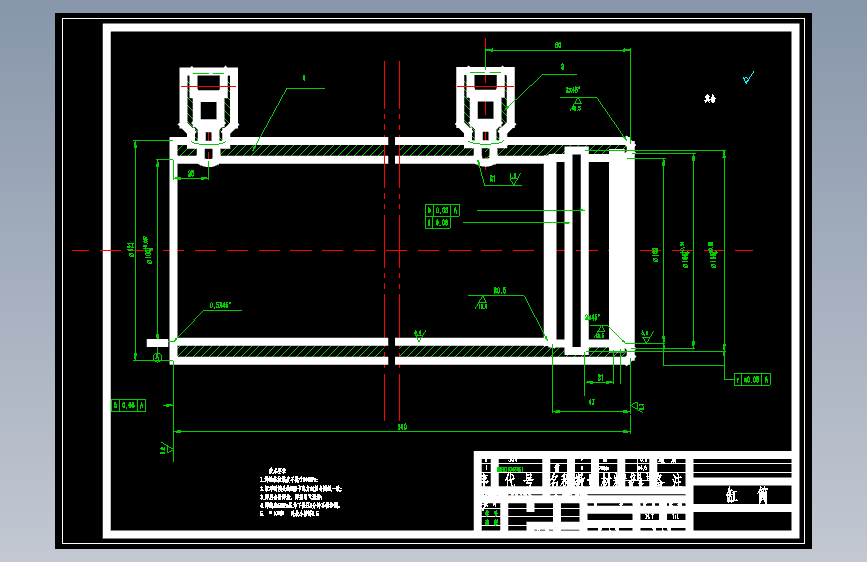
Task: Click the '缸筒' title block name
Action: point(747,495)
